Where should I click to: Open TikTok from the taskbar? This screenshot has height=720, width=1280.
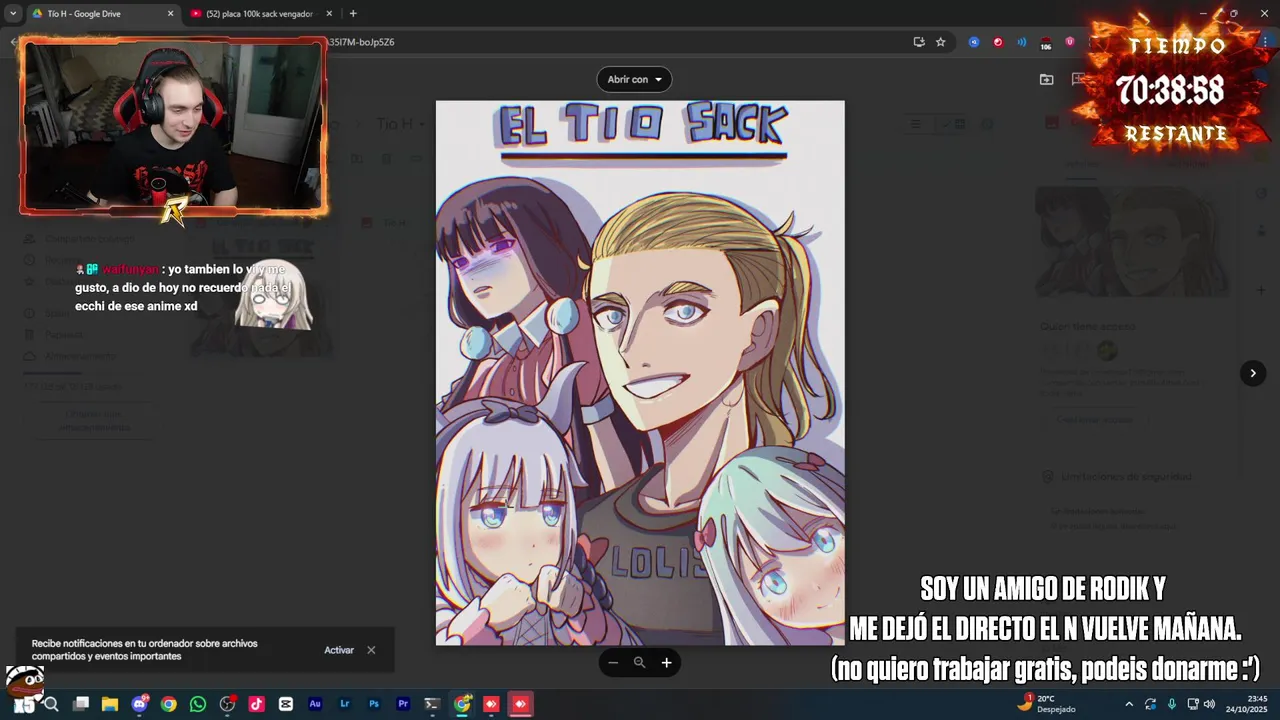point(257,704)
